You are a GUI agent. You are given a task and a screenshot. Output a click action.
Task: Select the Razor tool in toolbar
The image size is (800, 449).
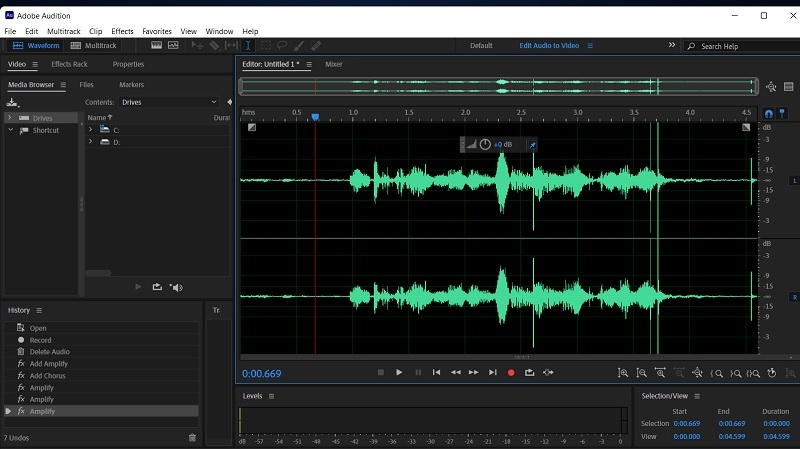[214, 46]
